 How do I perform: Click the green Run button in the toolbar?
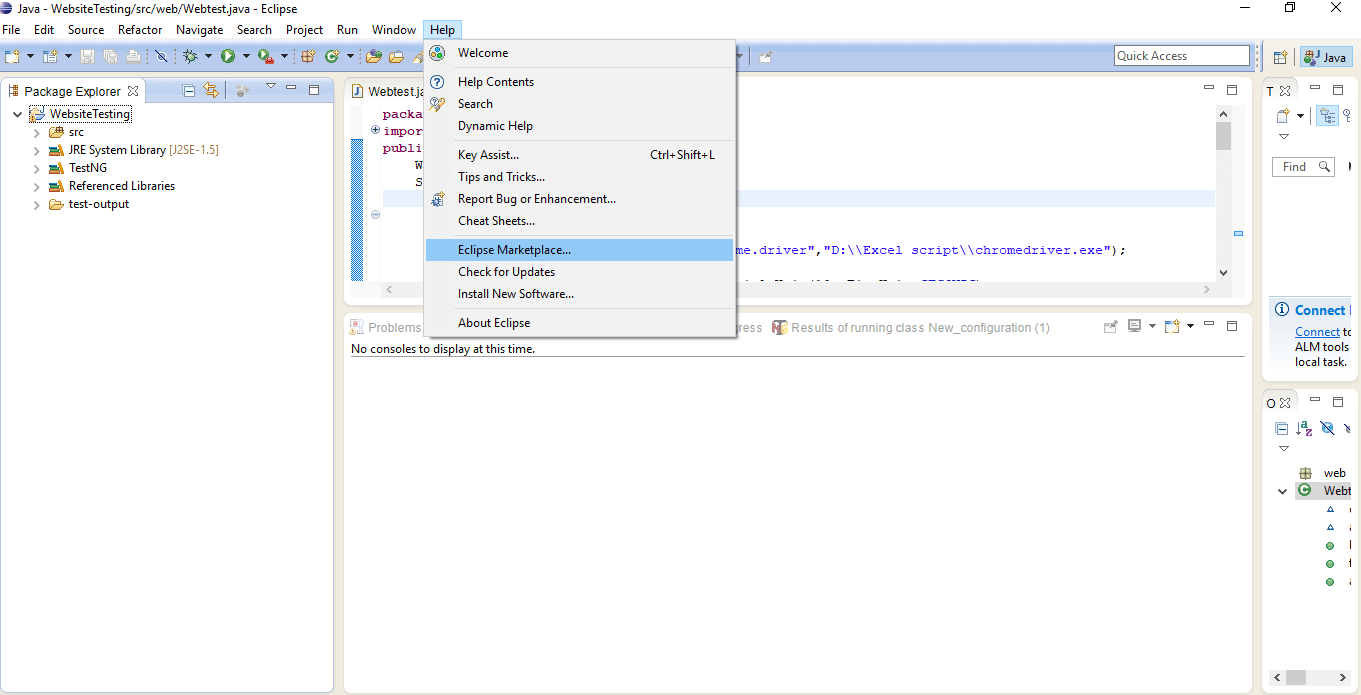click(x=228, y=57)
